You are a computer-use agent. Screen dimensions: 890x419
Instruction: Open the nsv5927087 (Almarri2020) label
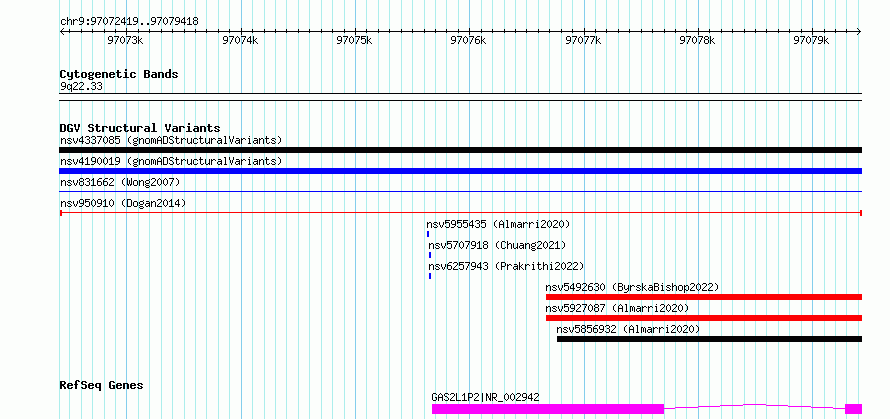point(617,308)
